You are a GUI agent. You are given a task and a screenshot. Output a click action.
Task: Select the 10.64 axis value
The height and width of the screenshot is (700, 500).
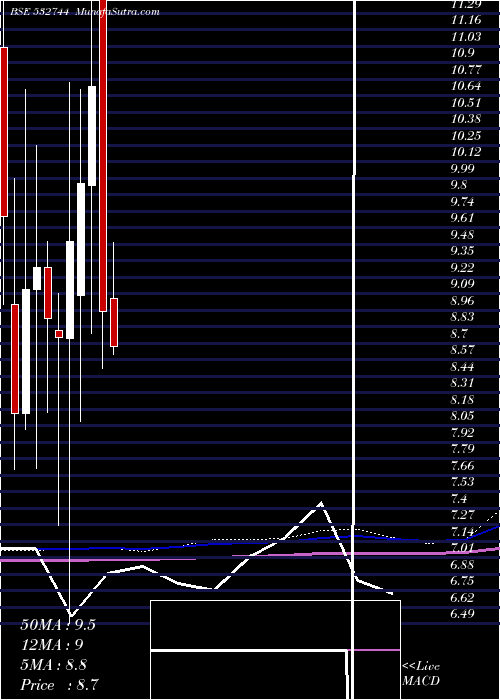tap(466, 86)
